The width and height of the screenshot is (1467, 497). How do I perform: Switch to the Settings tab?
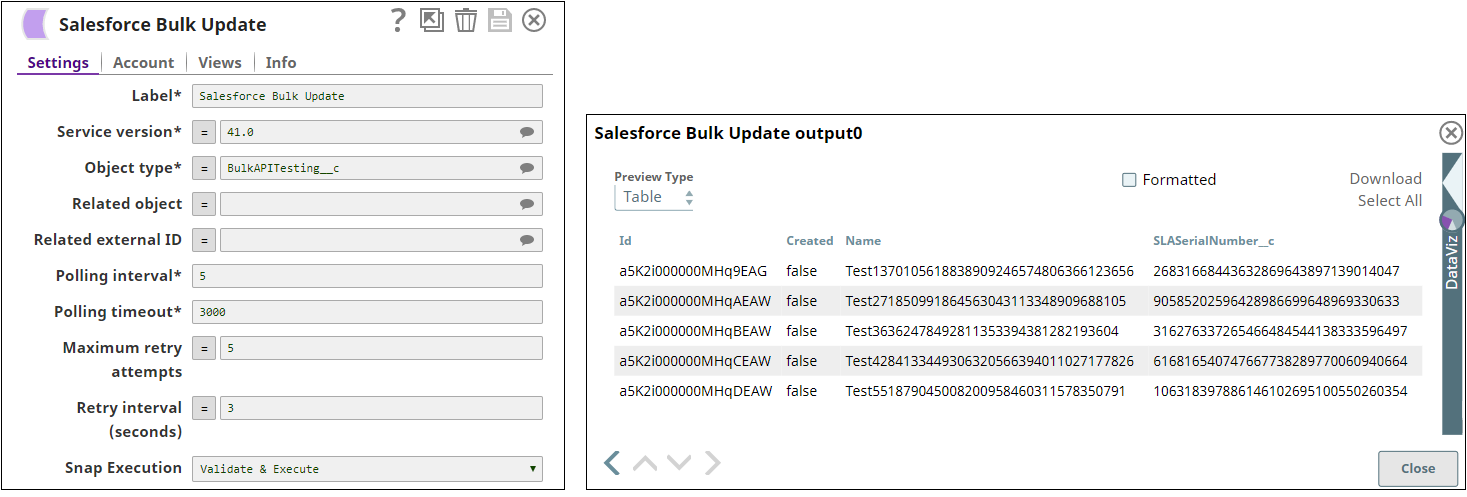pos(58,62)
